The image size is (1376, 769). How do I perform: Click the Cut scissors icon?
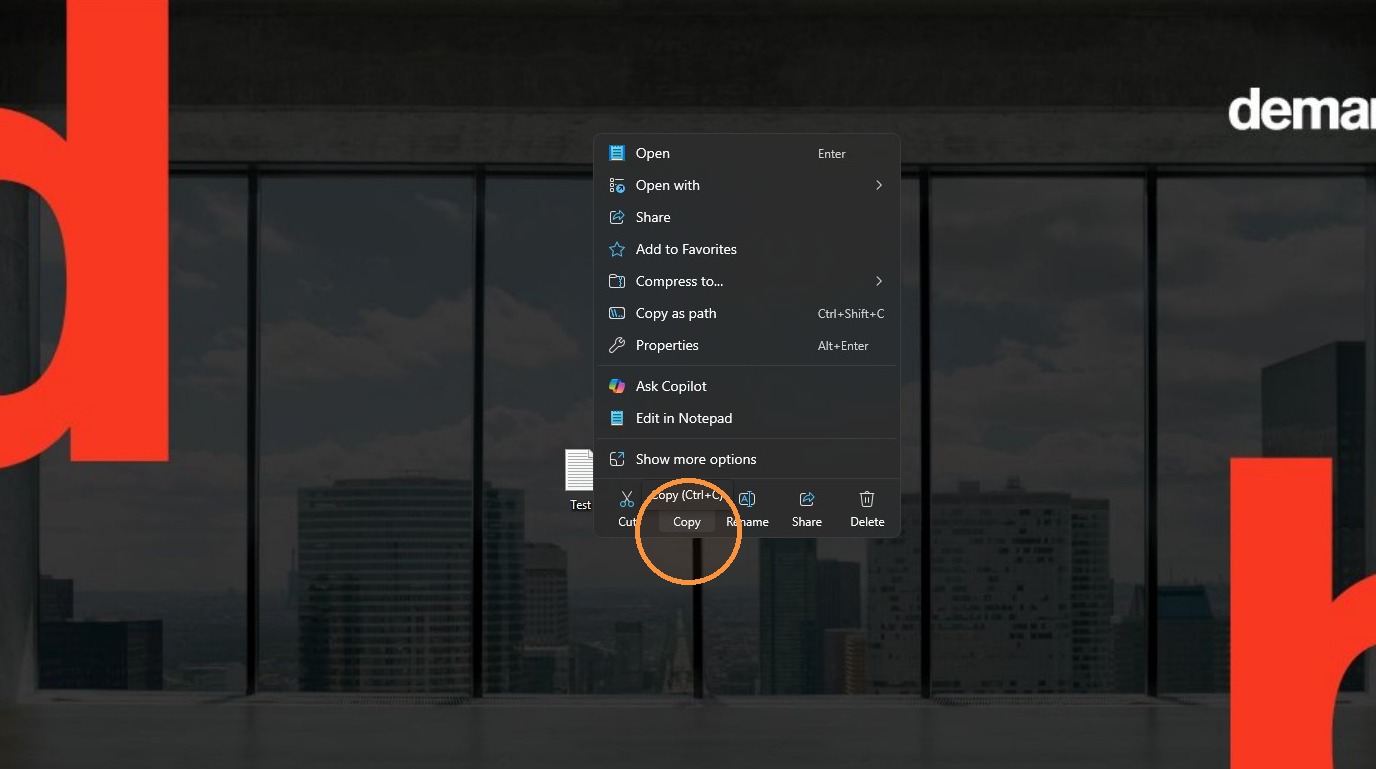pos(627,499)
